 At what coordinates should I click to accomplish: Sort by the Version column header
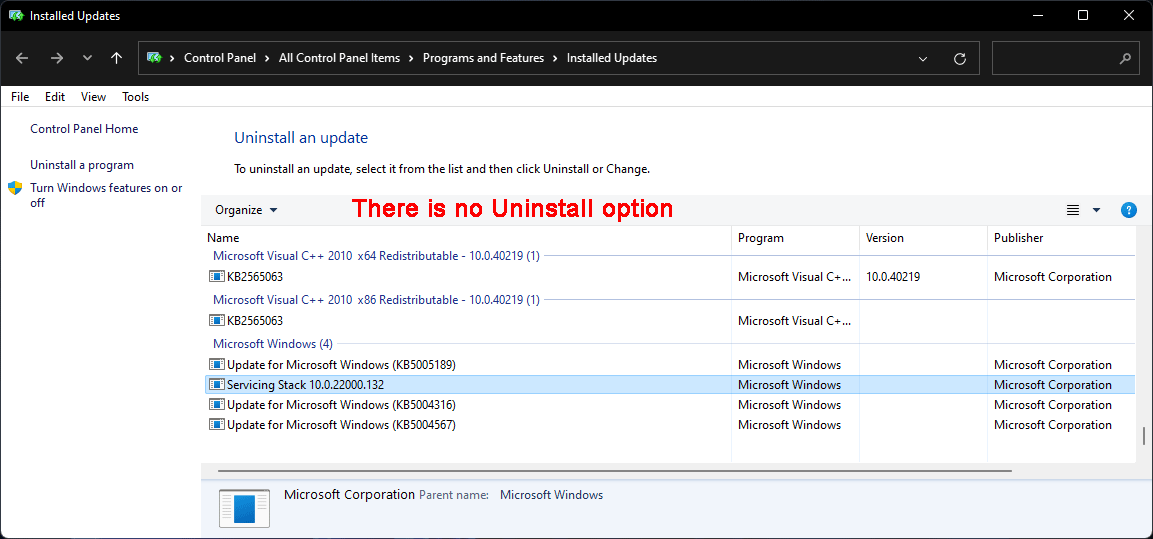(x=923, y=238)
